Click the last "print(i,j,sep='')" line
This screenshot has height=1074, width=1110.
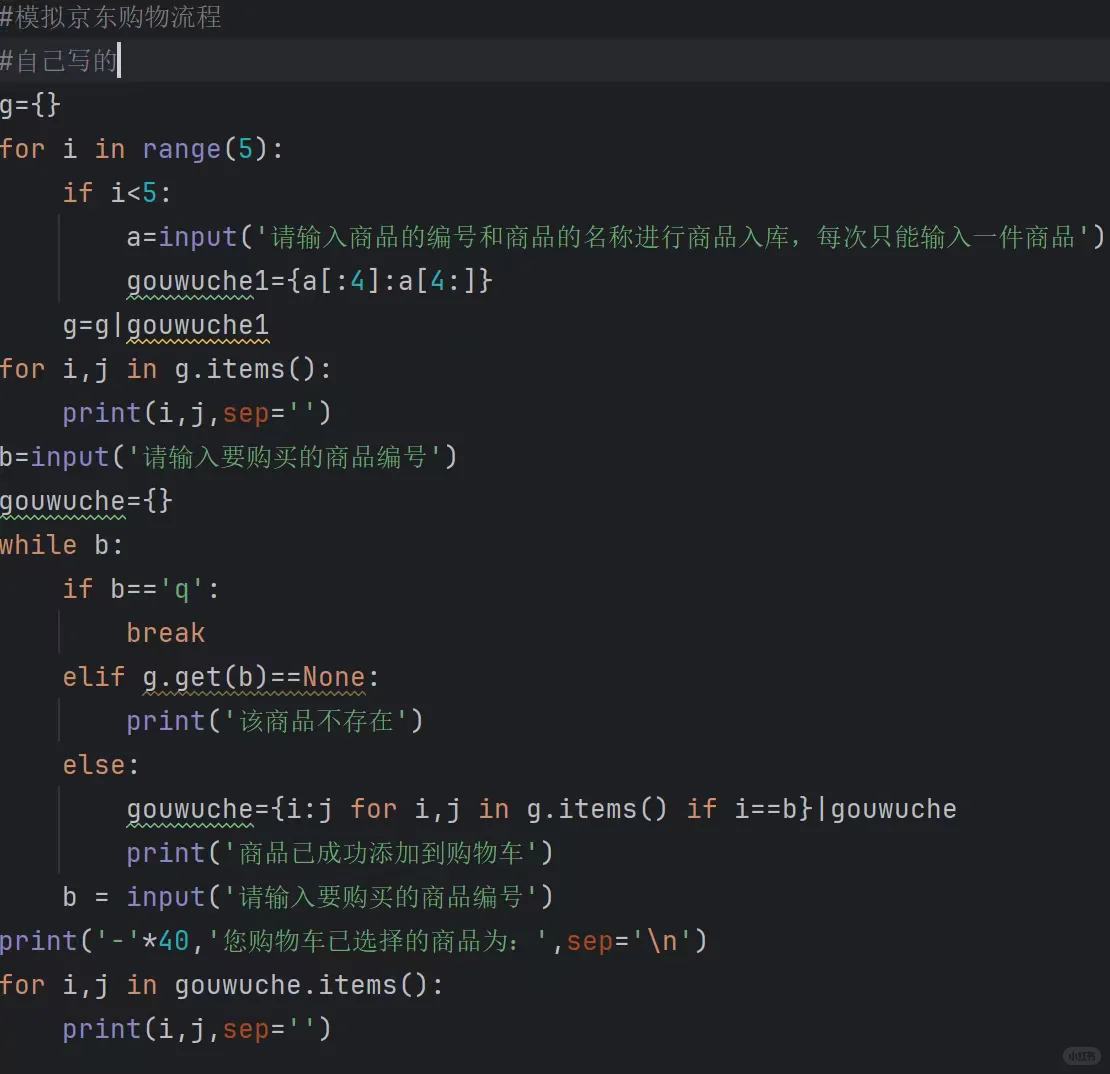(x=197, y=1029)
